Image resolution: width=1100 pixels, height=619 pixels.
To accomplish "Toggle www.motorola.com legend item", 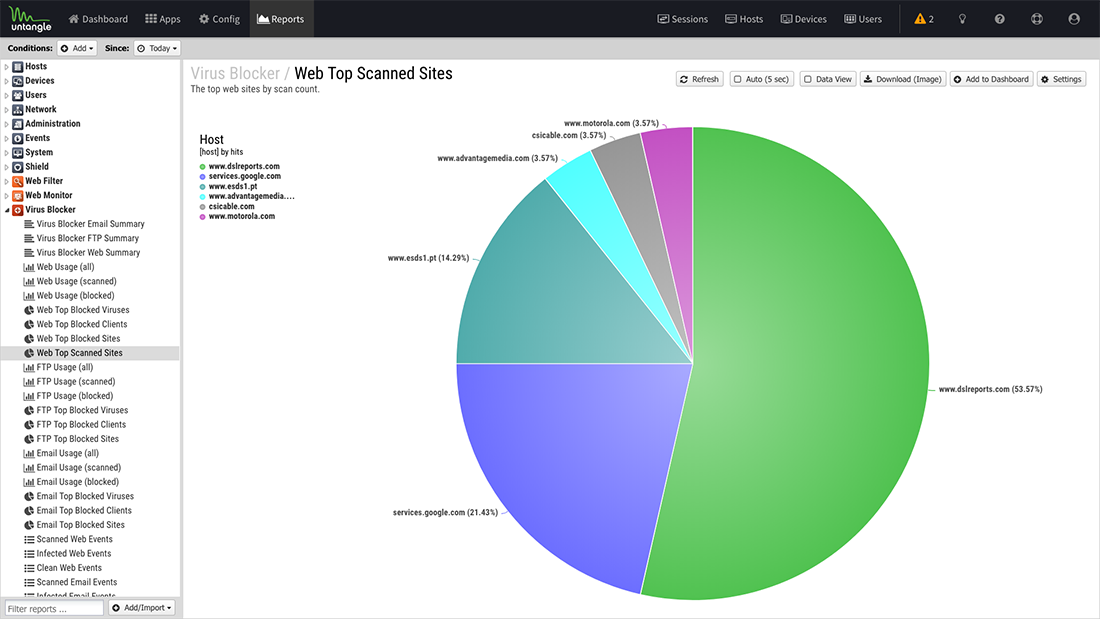I will click(x=237, y=216).
